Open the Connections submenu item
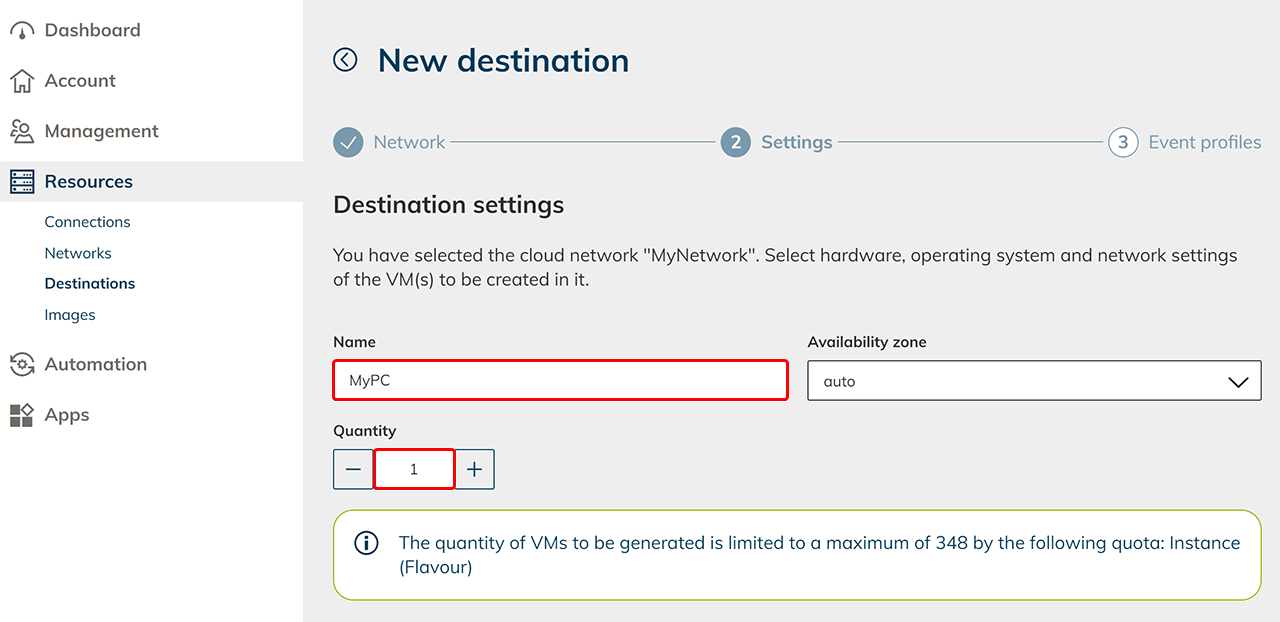This screenshot has height=622, width=1280. 87,222
